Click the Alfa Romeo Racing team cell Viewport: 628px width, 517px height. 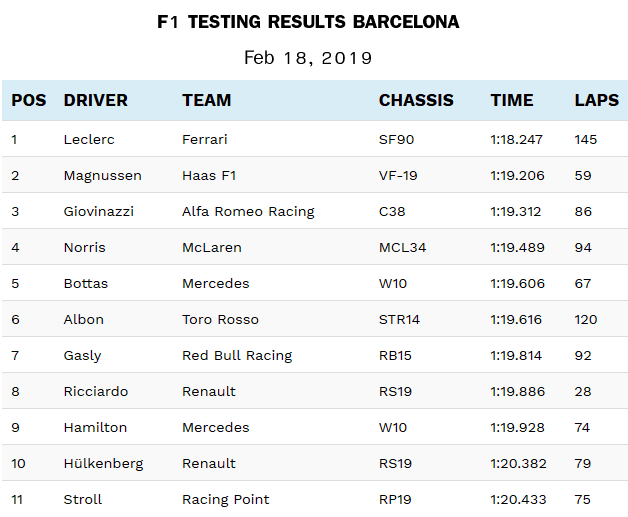point(248,211)
